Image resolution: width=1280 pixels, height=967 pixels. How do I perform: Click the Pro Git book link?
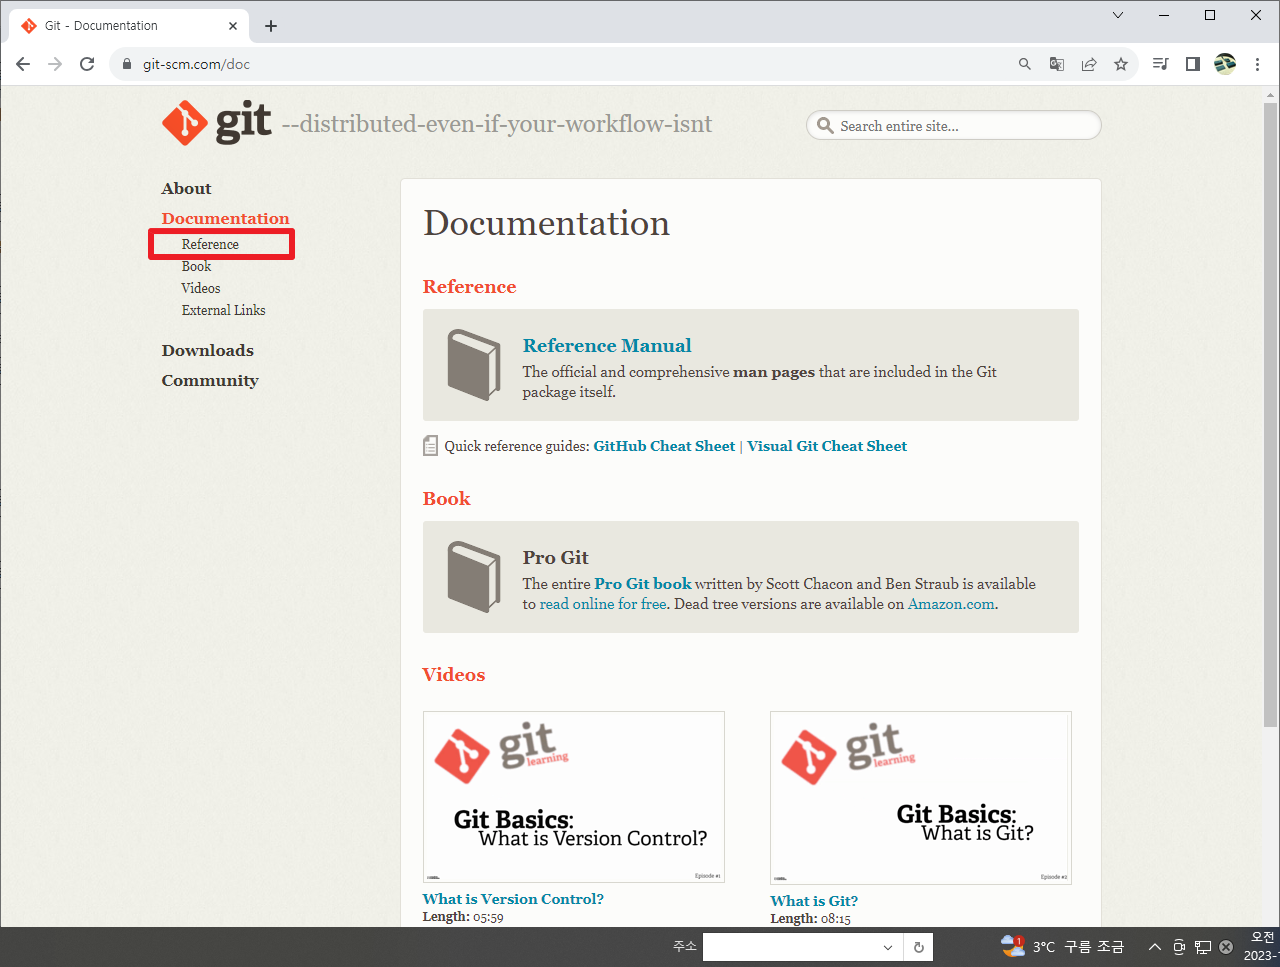coord(643,583)
